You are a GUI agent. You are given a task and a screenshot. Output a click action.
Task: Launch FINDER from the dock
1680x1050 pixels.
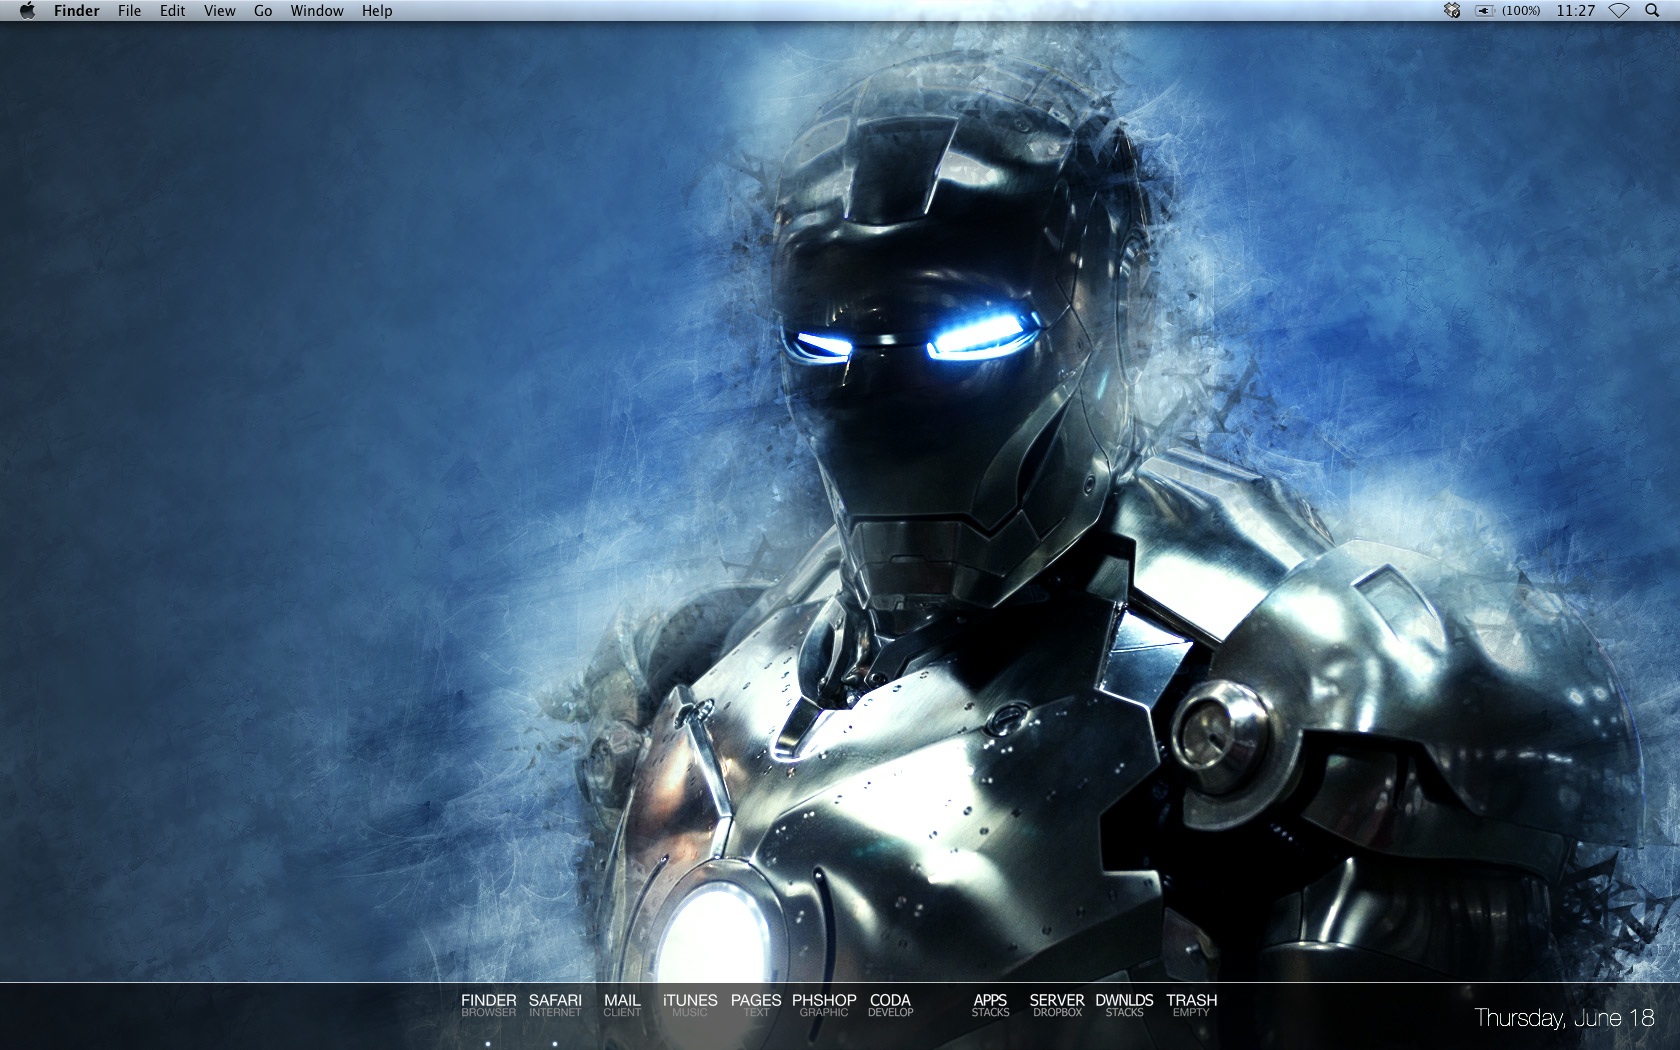[x=488, y=1005]
